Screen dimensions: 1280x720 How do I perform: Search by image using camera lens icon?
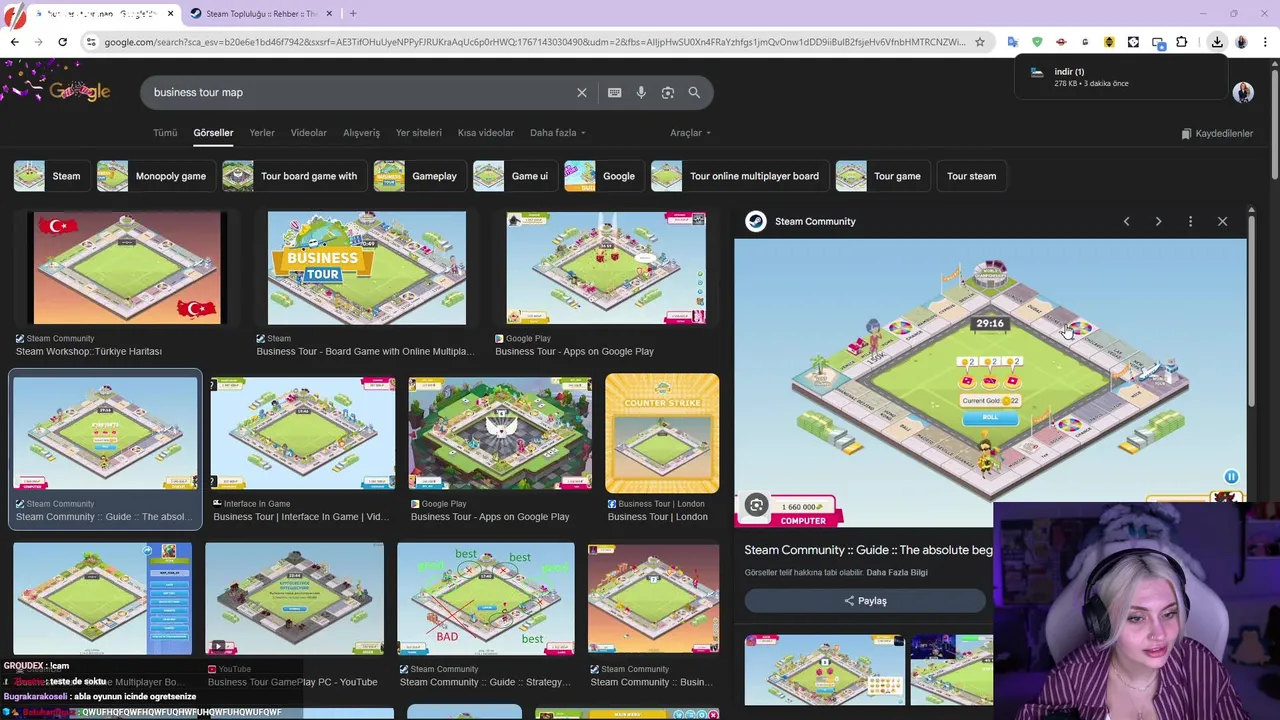(x=668, y=92)
